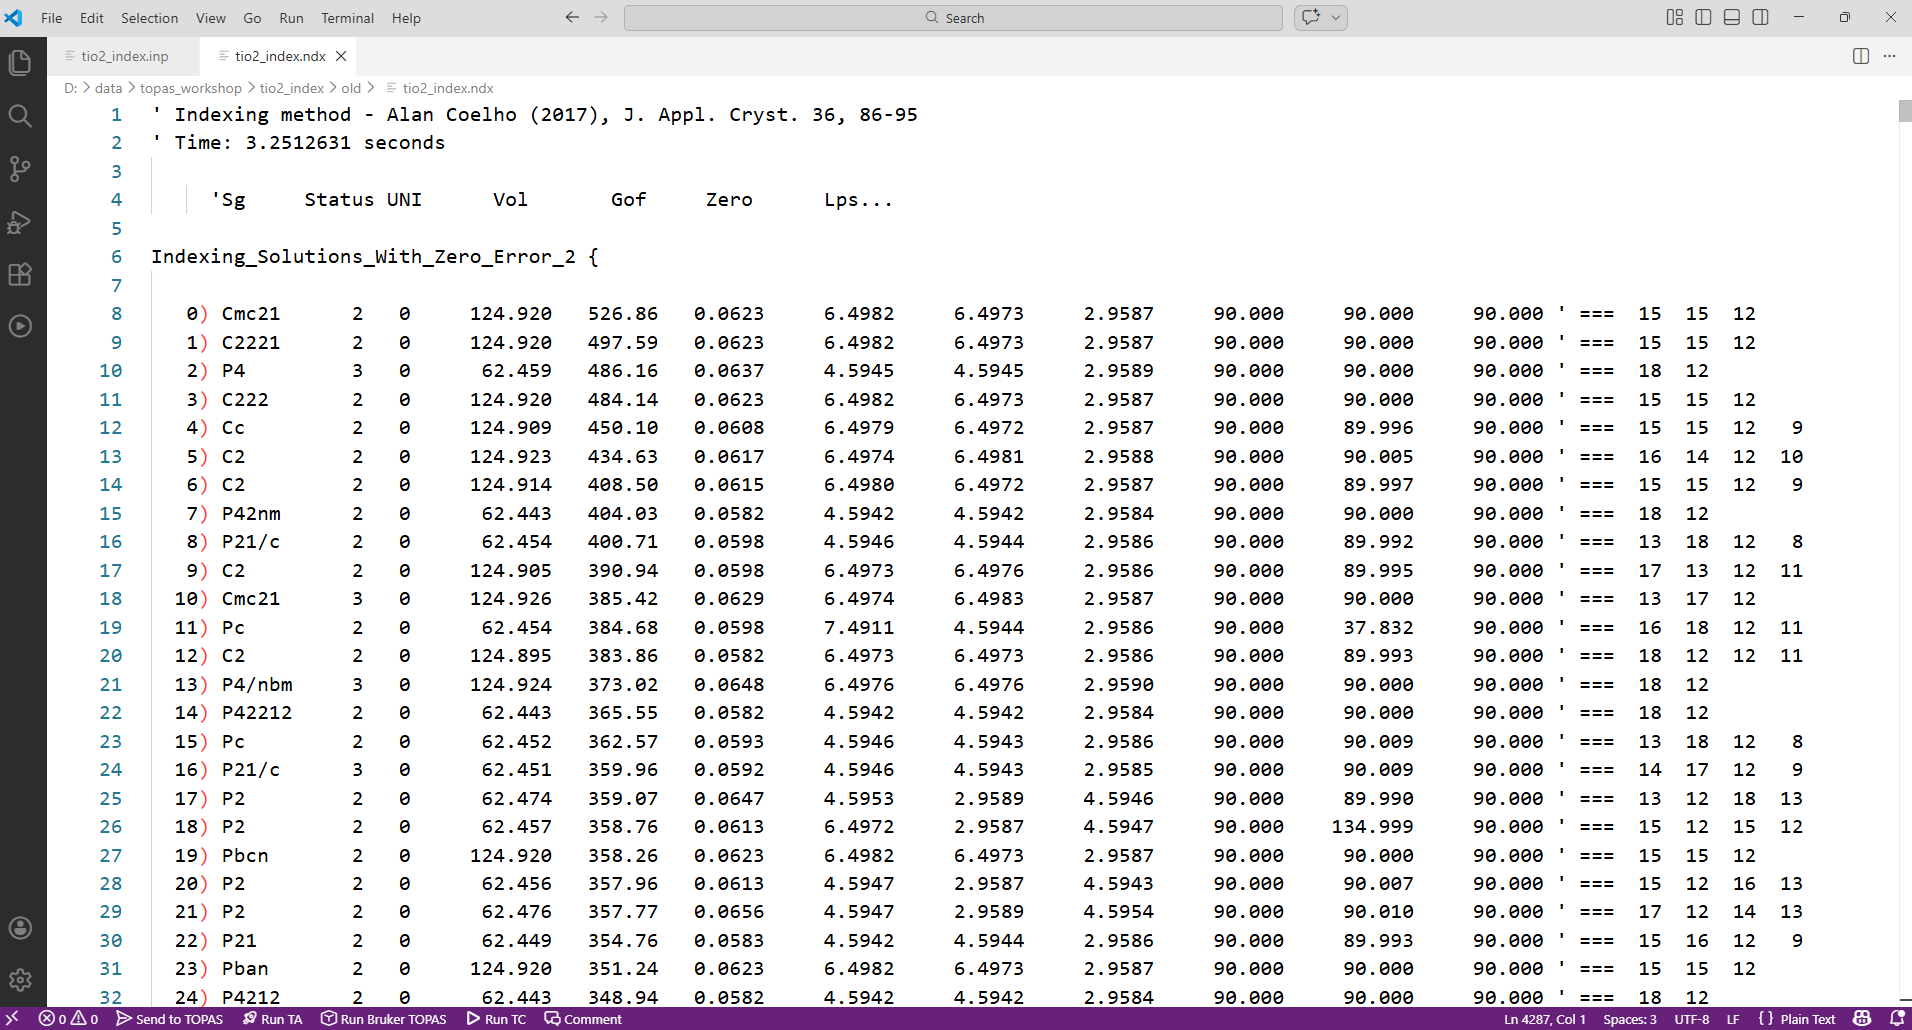Open the Extensions view

point(20,275)
